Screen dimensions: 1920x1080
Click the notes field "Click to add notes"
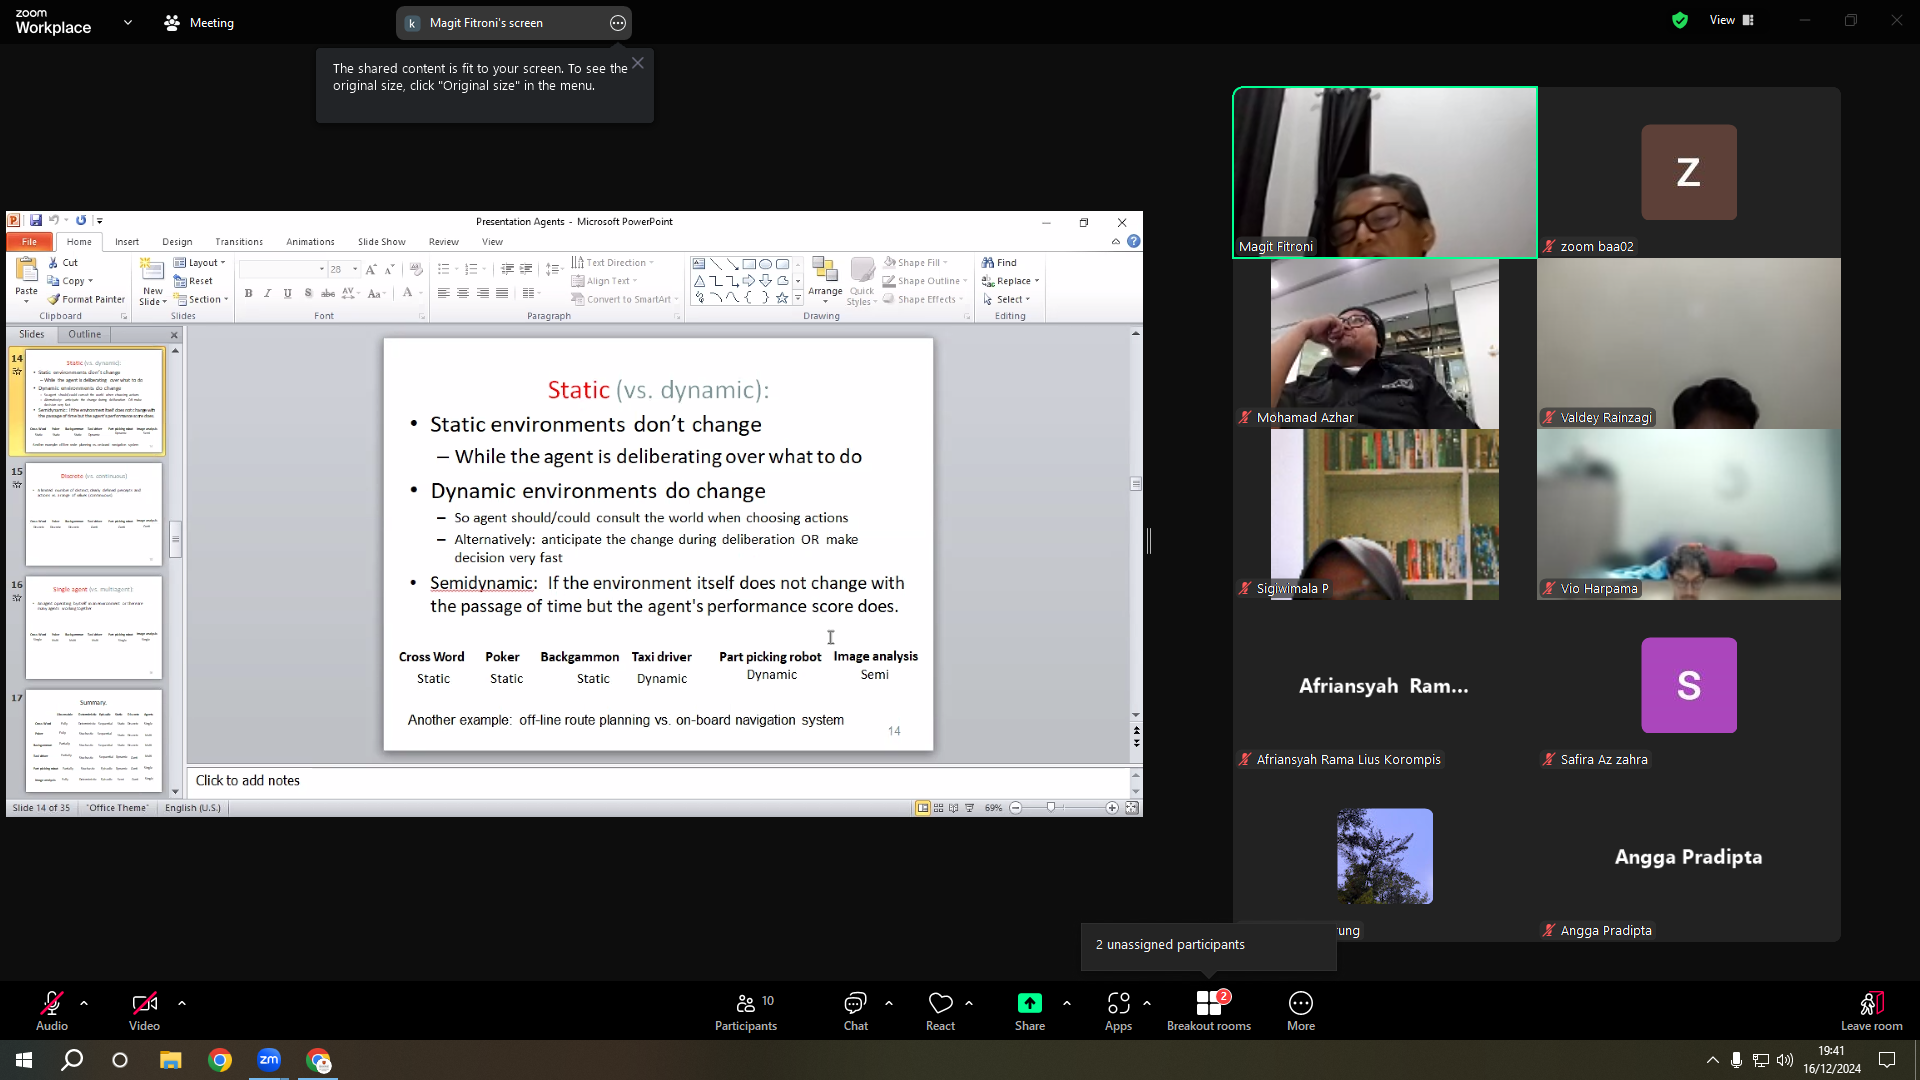[x=659, y=781]
